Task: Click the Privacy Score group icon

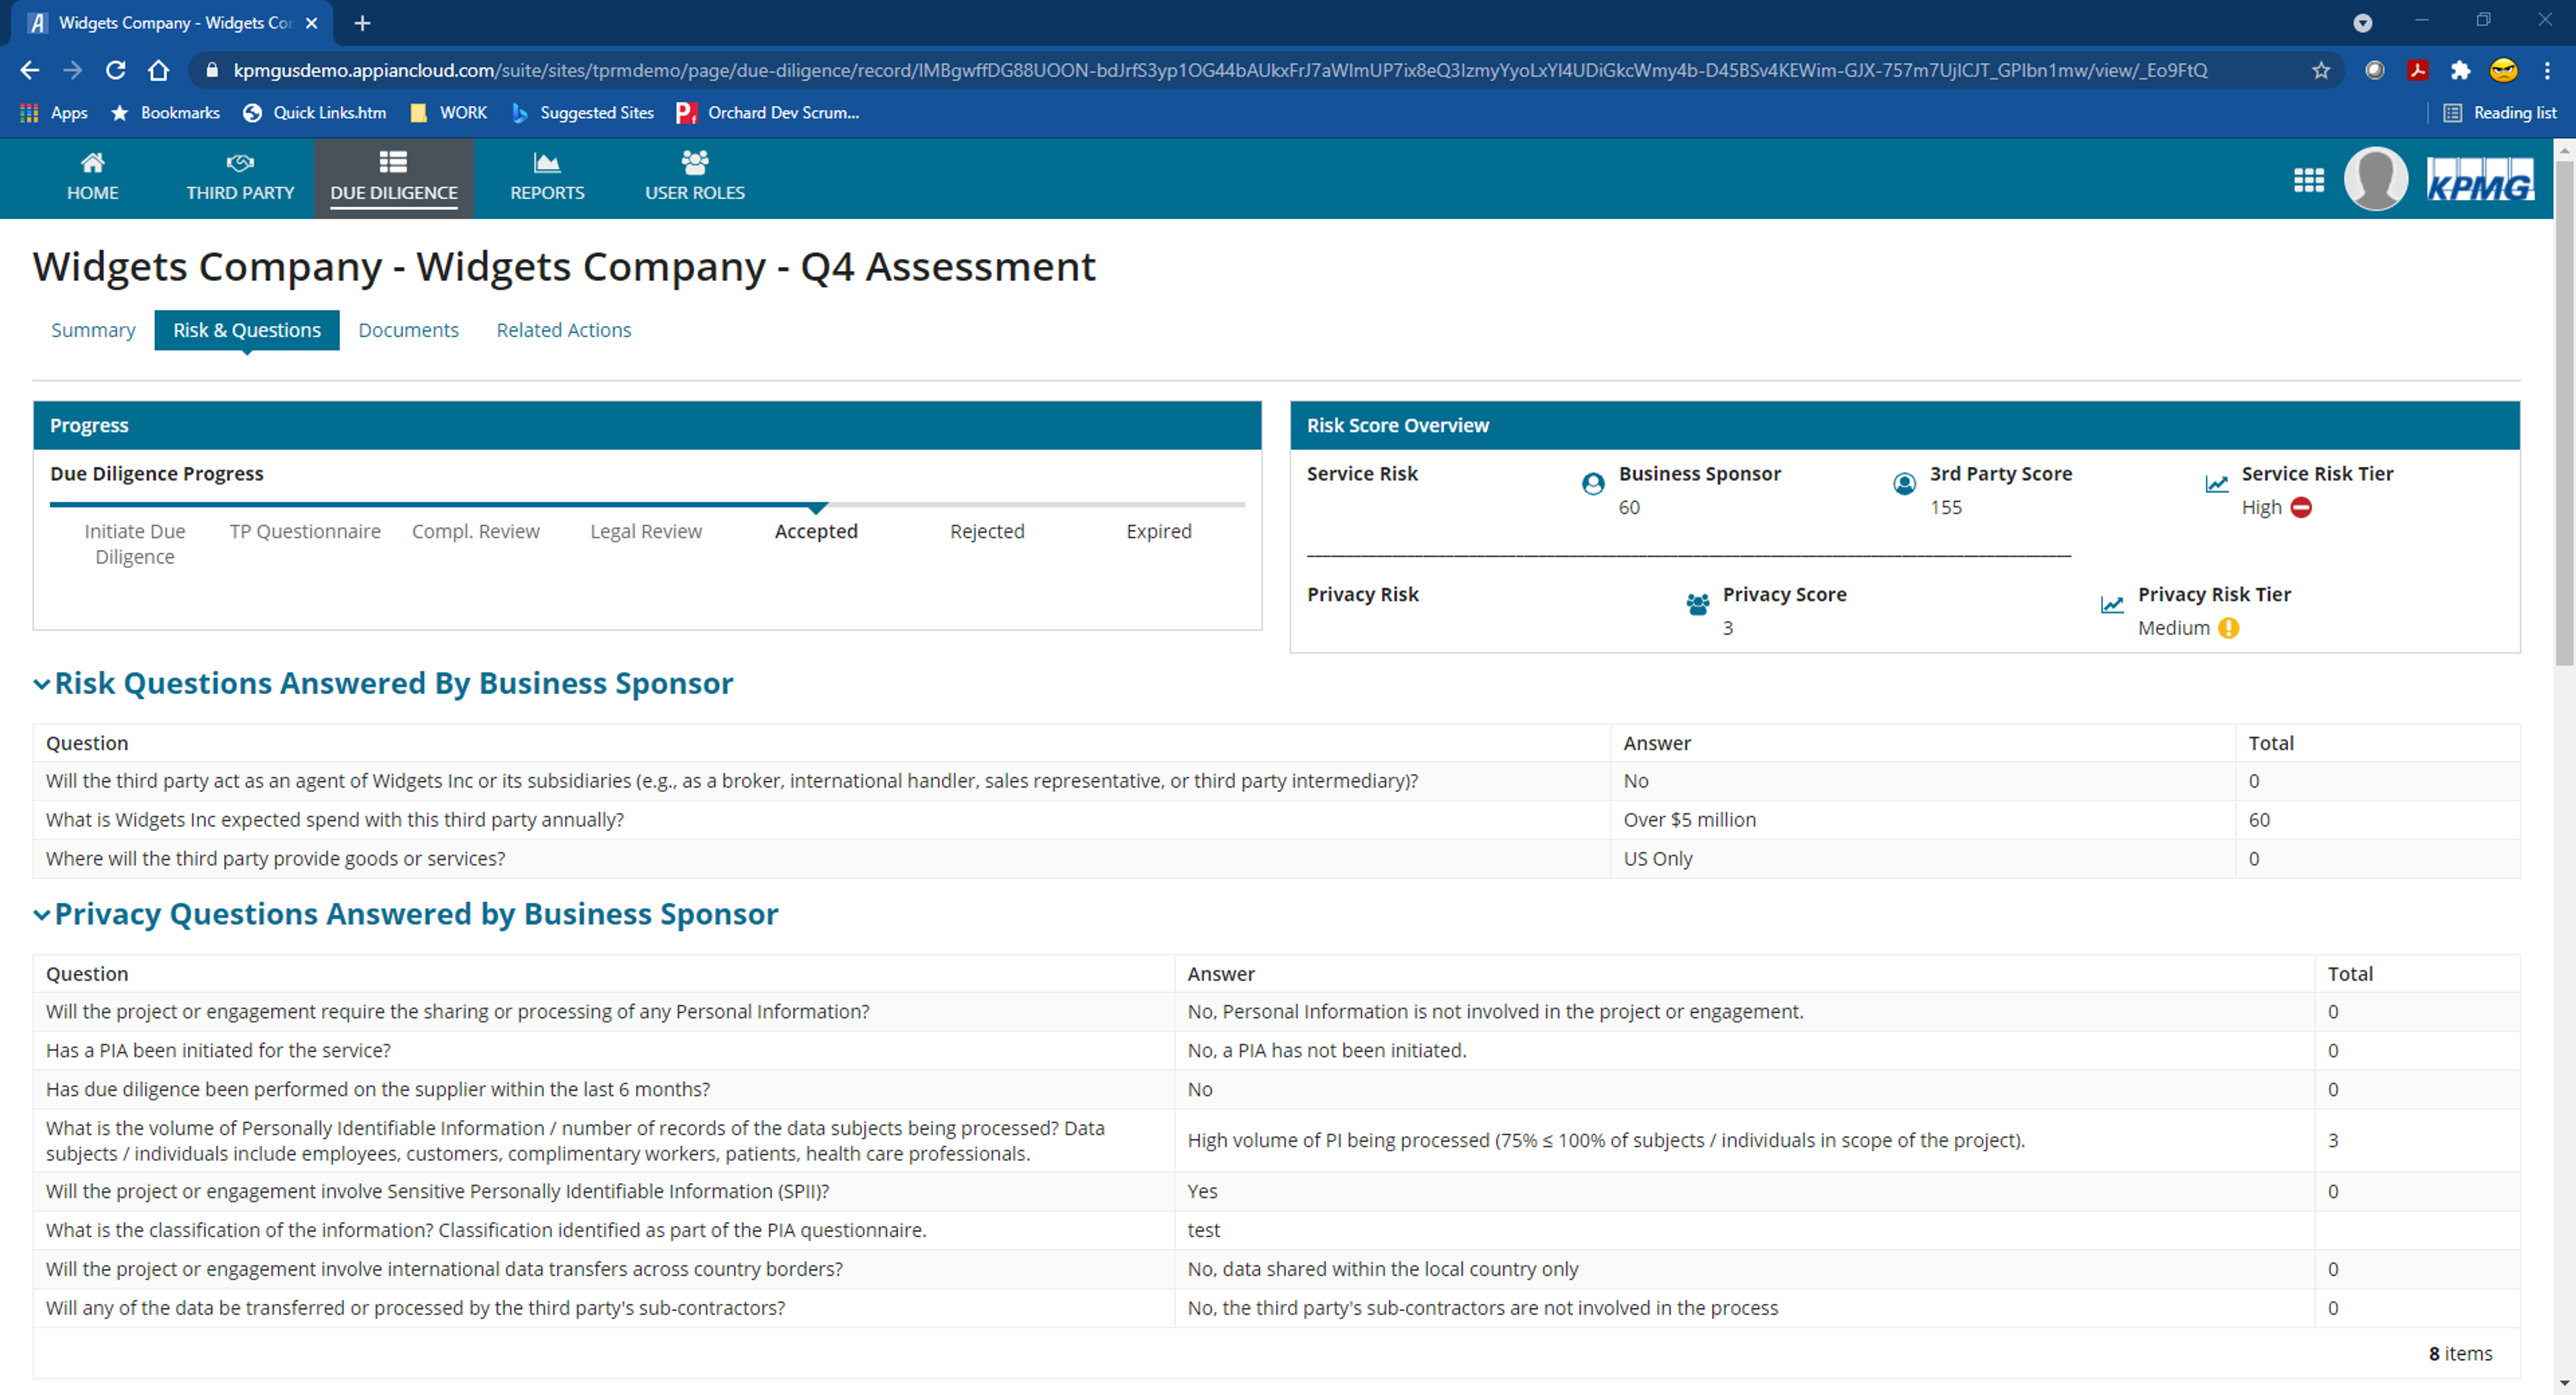Action: click(x=1697, y=605)
